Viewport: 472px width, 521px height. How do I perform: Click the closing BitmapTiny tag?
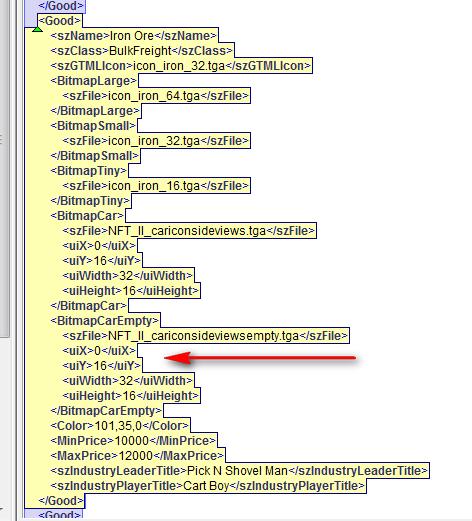[x=90, y=201]
